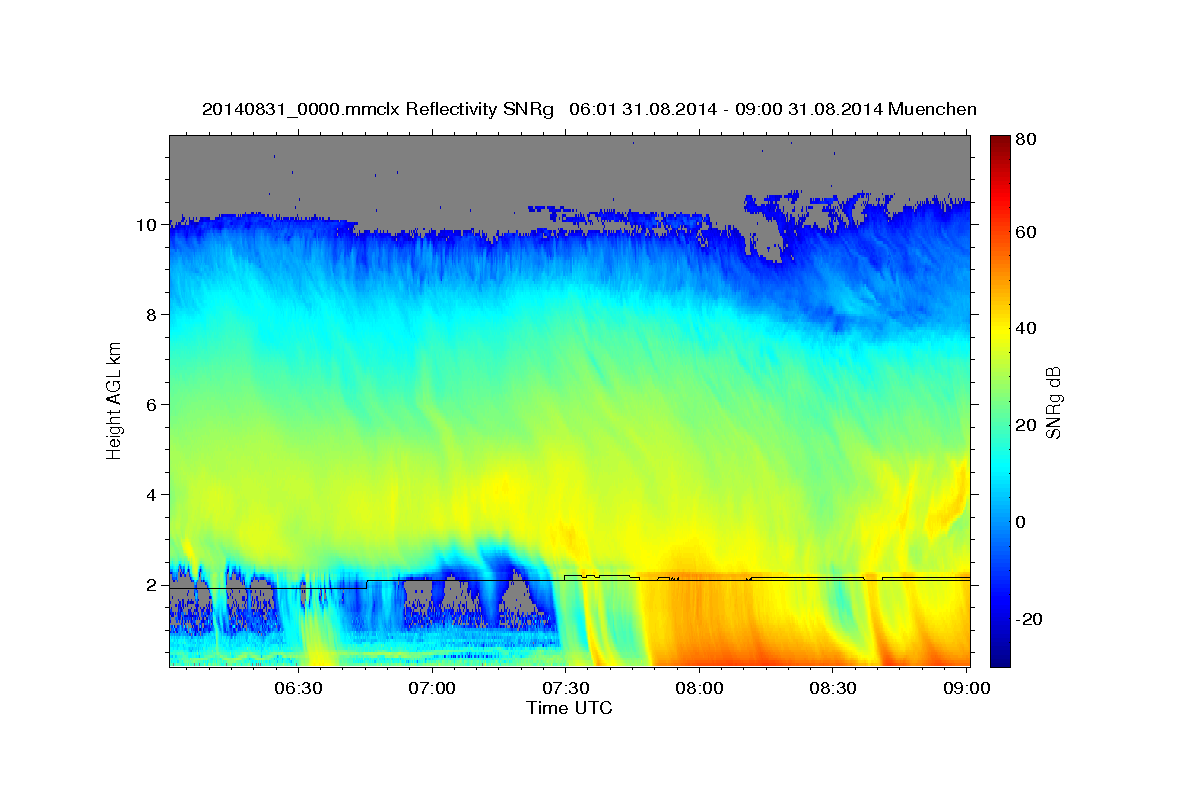This screenshot has height=800, width=1200.
Task: Click the colorbar value label -20
Action: 1031,619
